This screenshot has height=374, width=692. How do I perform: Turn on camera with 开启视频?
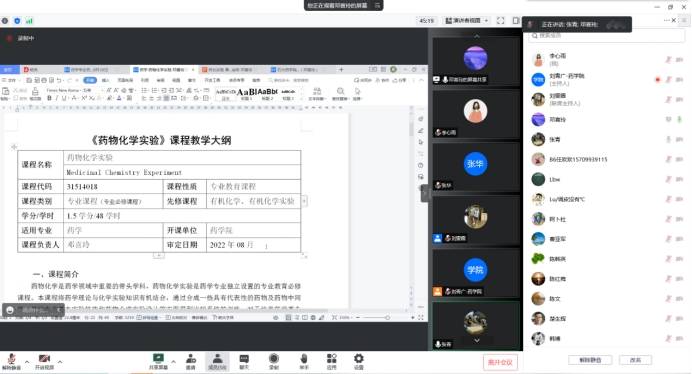[x=44, y=362]
